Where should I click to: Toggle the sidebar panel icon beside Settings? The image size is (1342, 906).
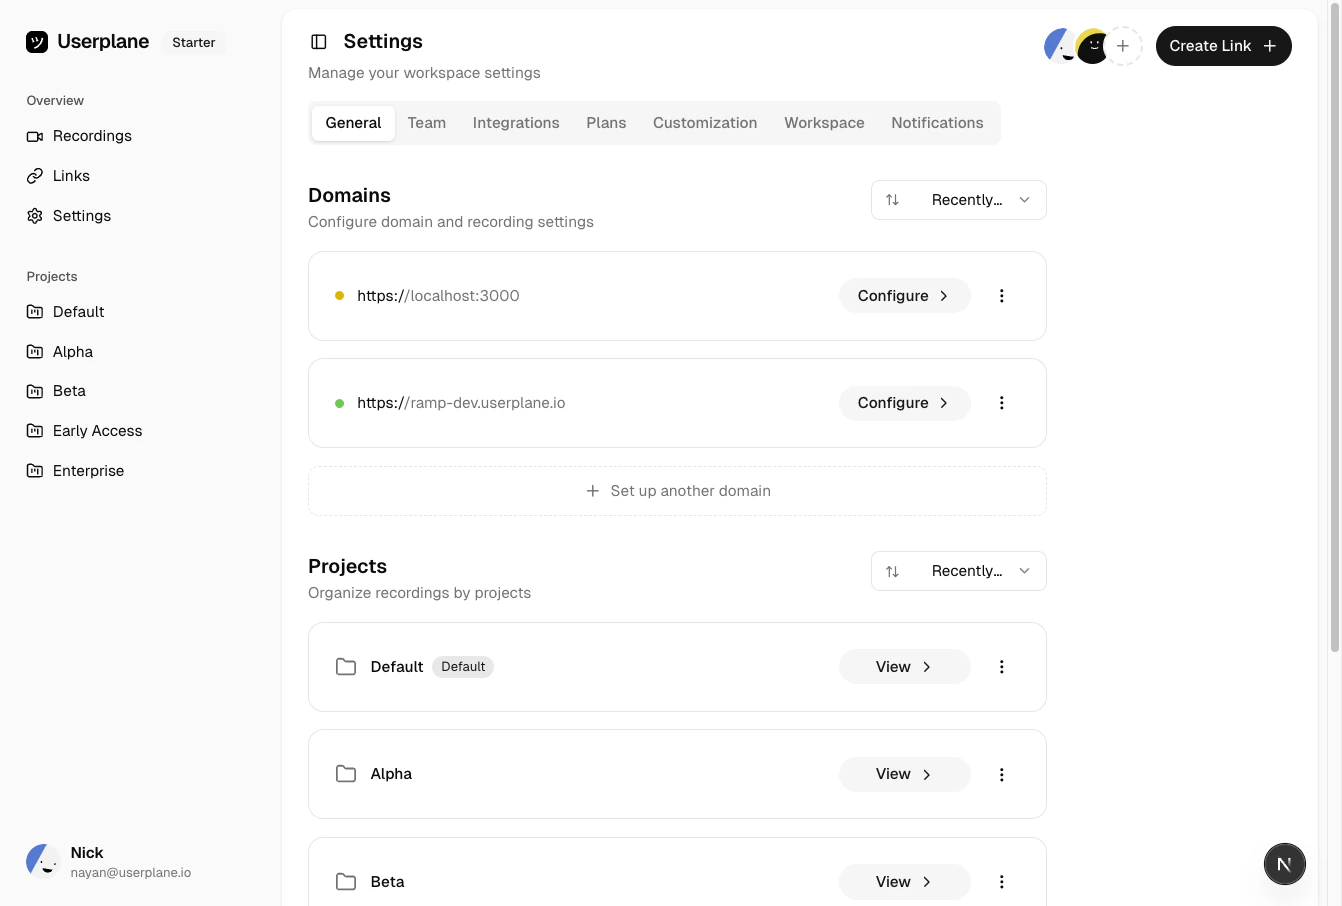click(x=319, y=42)
